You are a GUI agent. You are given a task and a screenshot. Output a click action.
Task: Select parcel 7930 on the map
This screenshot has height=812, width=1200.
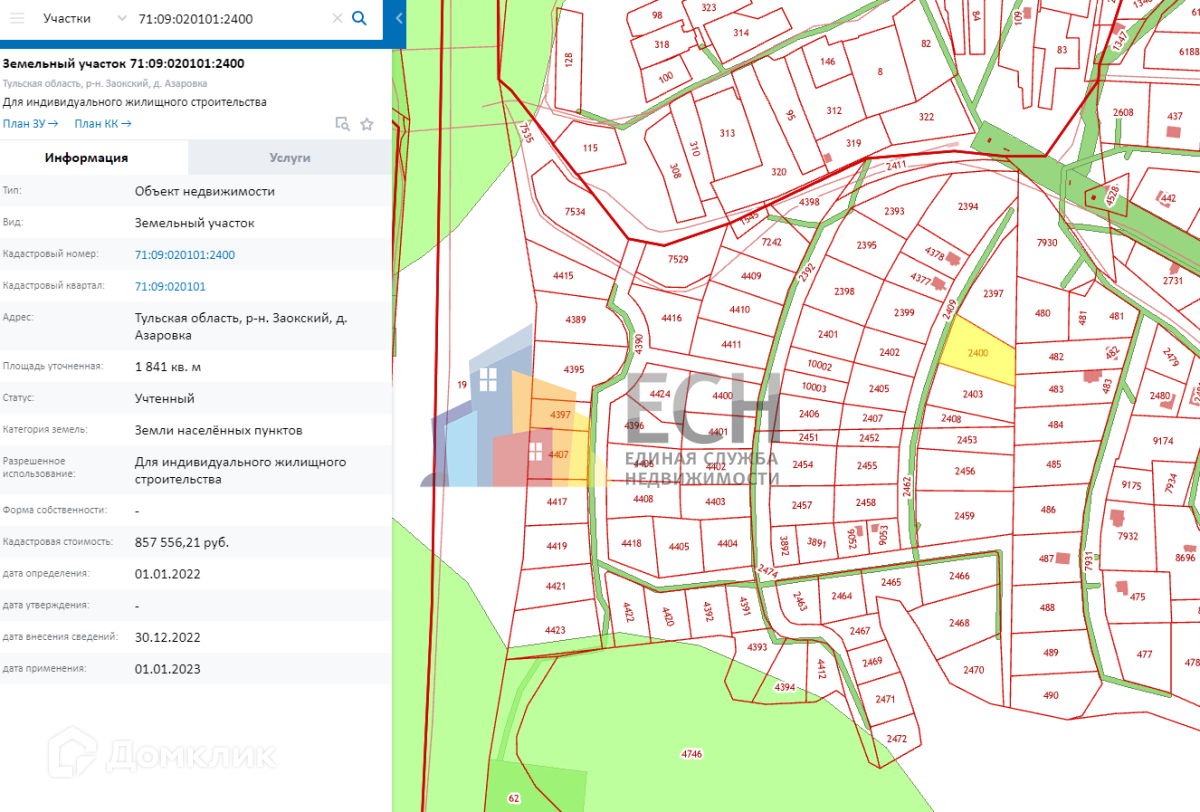pos(1046,243)
